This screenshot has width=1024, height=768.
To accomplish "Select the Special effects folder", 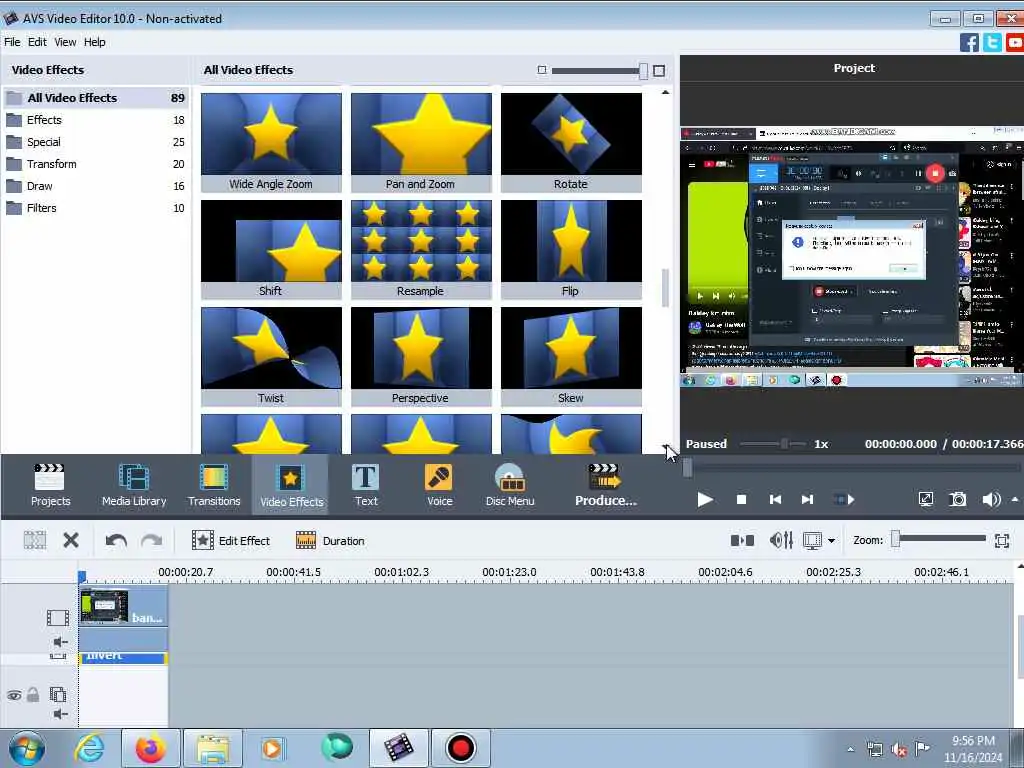I will tap(95, 142).
